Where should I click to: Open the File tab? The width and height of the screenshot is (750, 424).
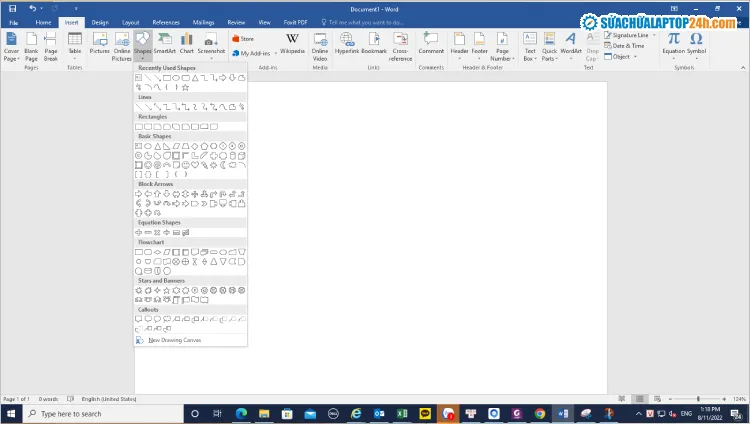(13, 22)
